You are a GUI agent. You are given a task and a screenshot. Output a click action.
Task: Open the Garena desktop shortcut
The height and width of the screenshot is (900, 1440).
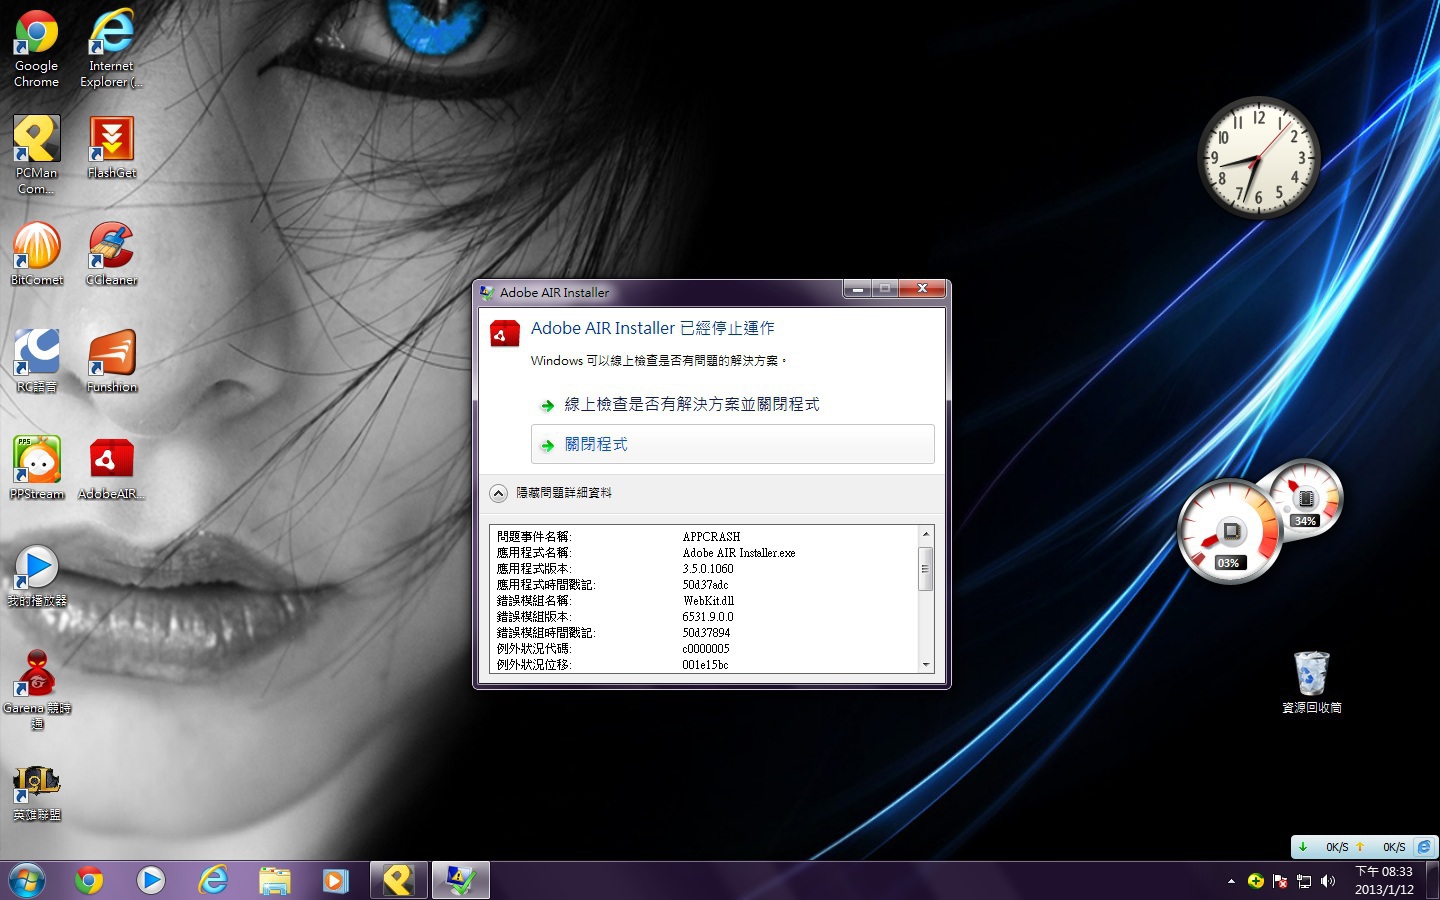[37, 675]
